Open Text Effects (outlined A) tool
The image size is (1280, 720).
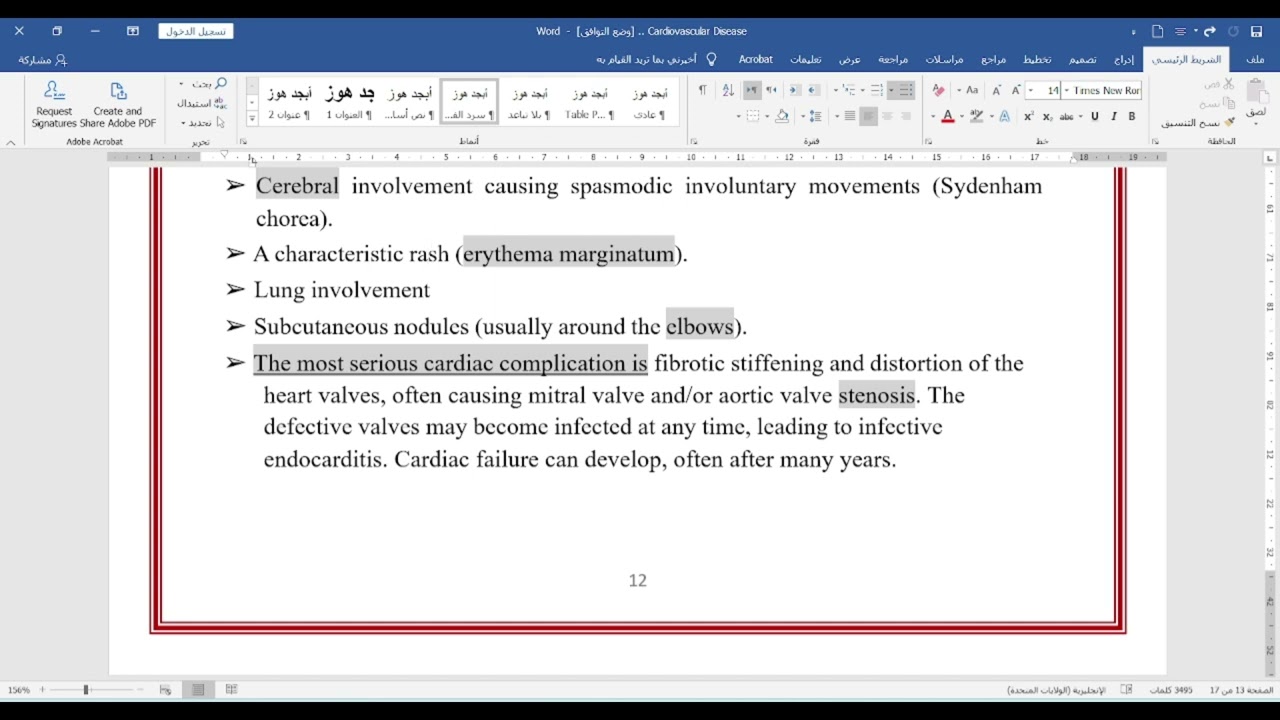click(x=1004, y=117)
